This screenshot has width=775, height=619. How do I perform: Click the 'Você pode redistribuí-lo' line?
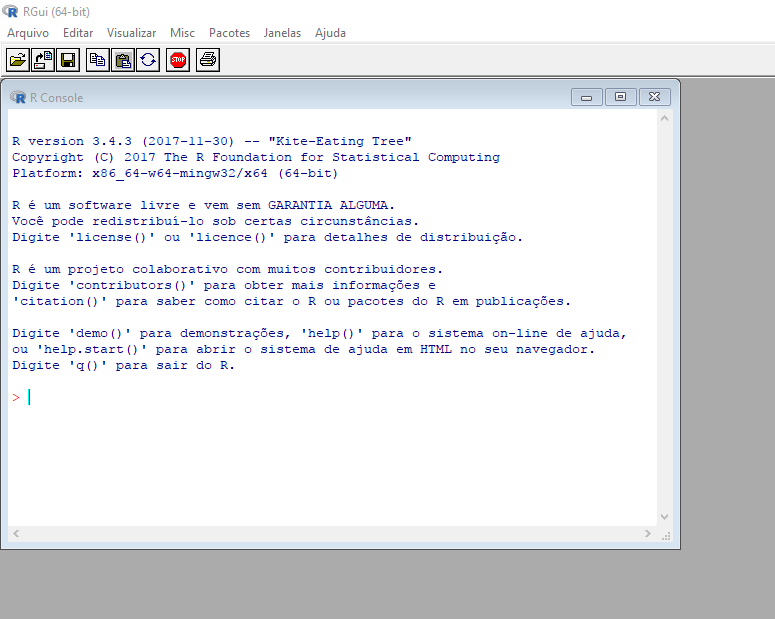[215, 221]
